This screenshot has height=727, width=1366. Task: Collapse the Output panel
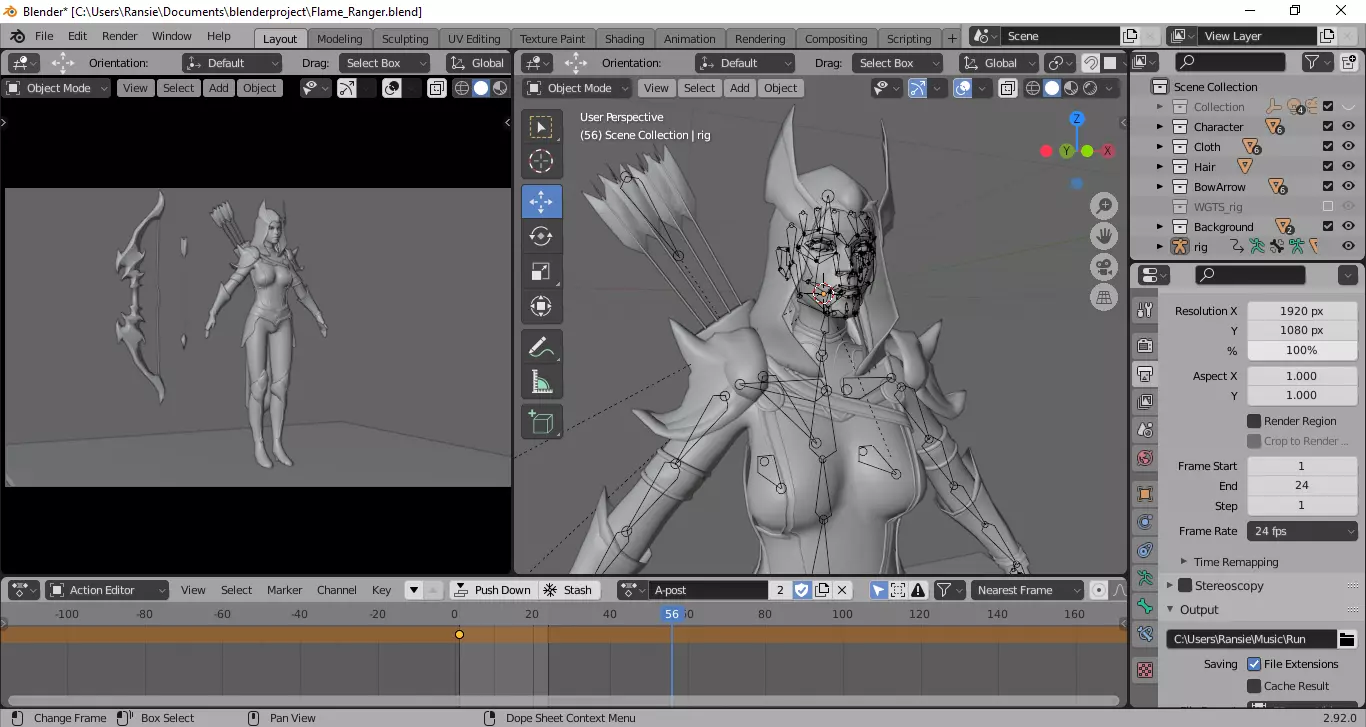click(x=1170, y=609)
